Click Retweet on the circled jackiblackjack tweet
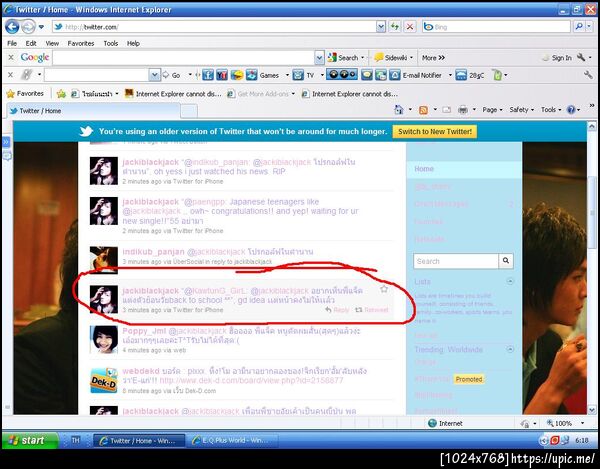Screen dimensions: 600x469 click(x=372, y=310)
